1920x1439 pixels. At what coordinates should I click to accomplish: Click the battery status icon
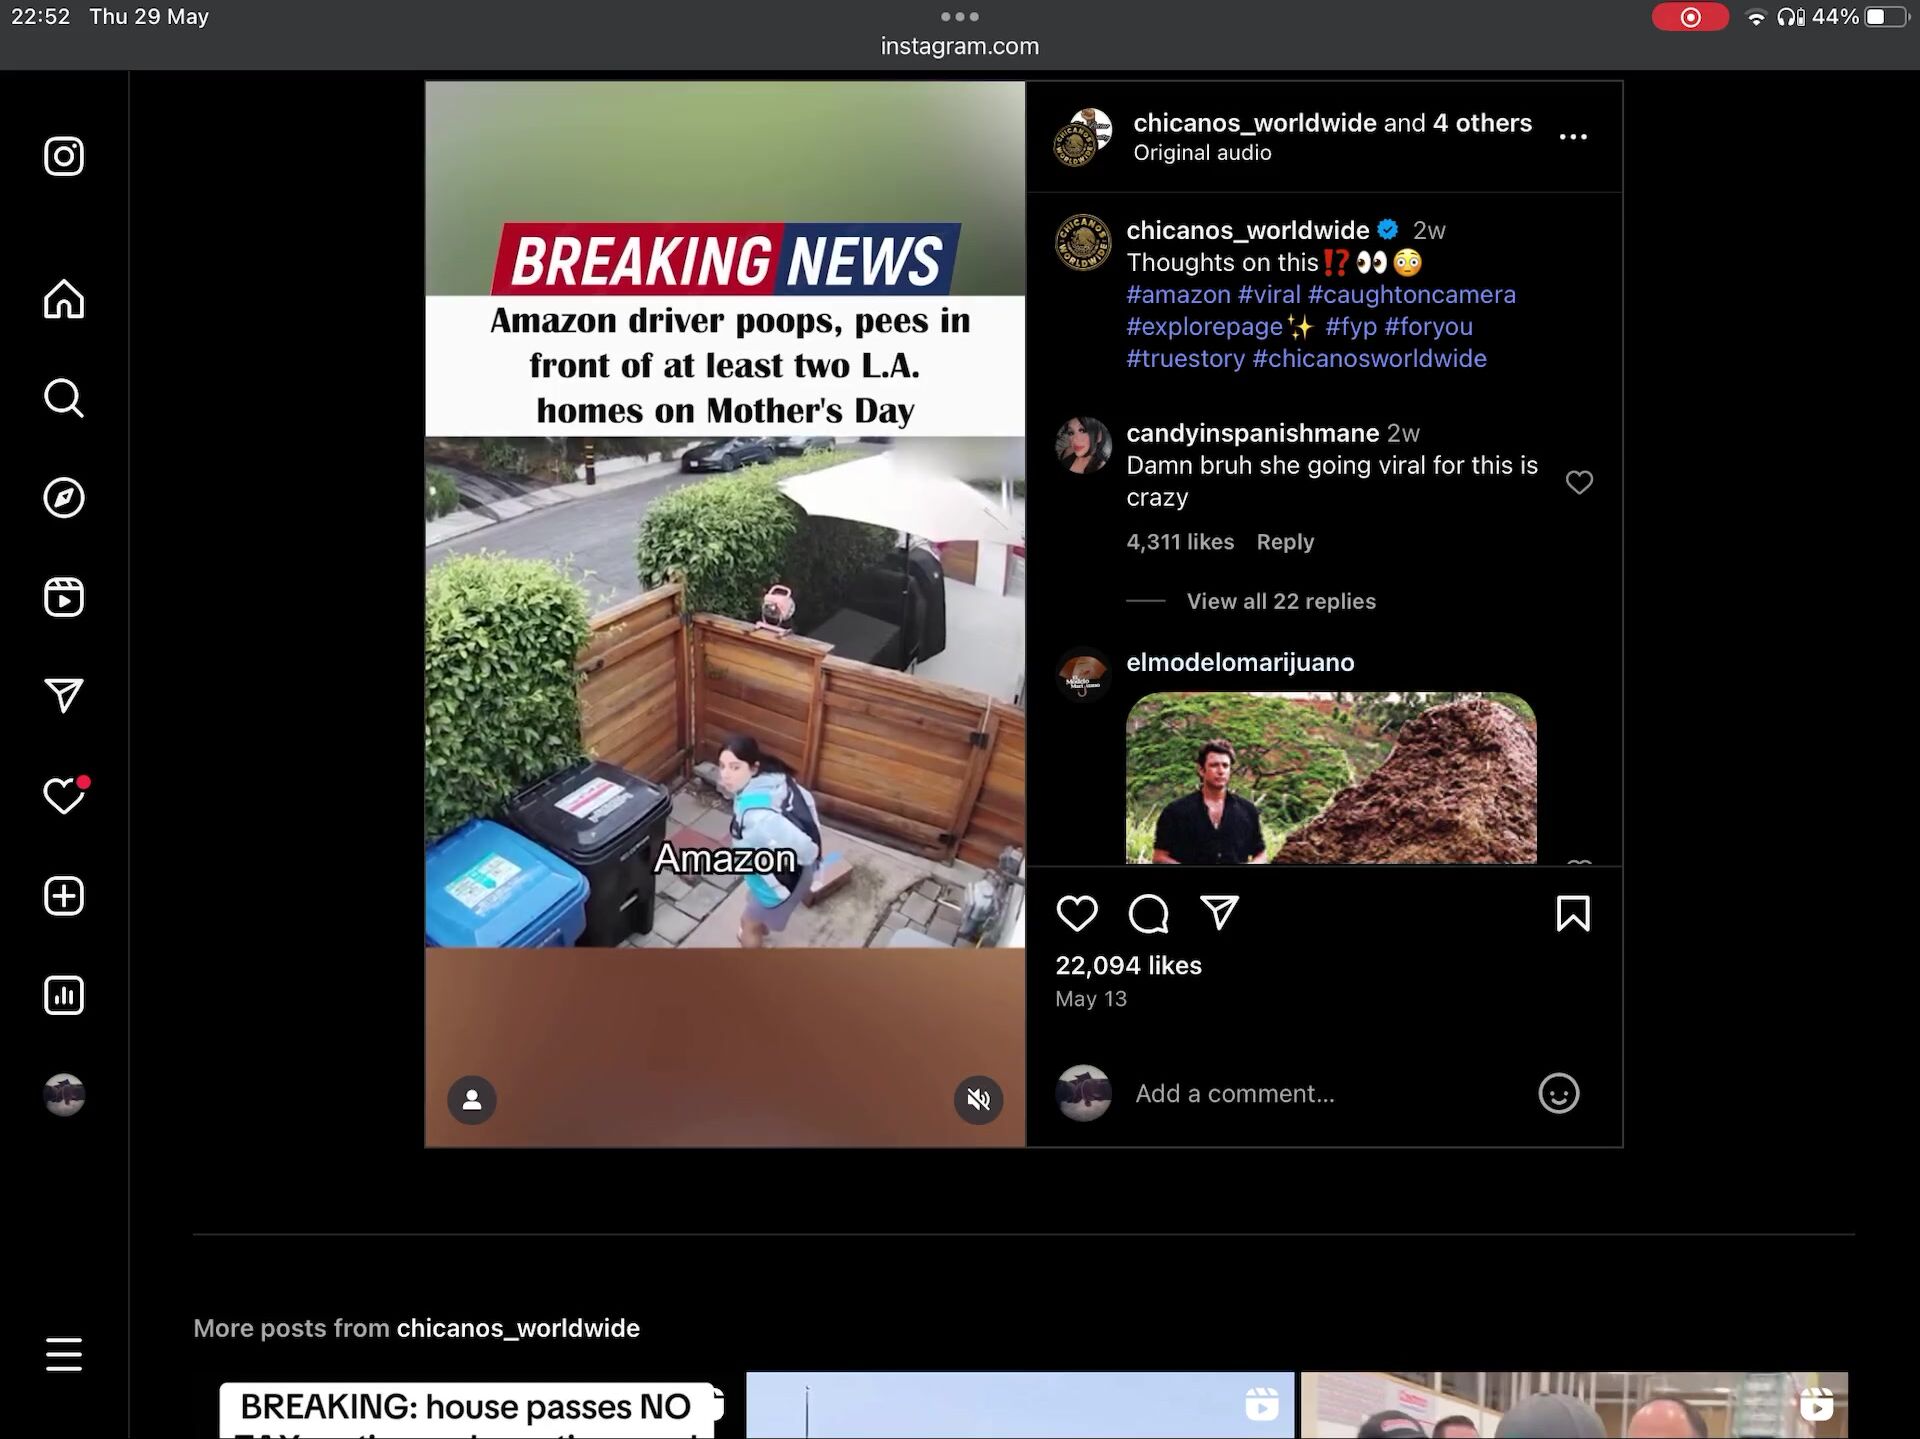[1886, 17]
